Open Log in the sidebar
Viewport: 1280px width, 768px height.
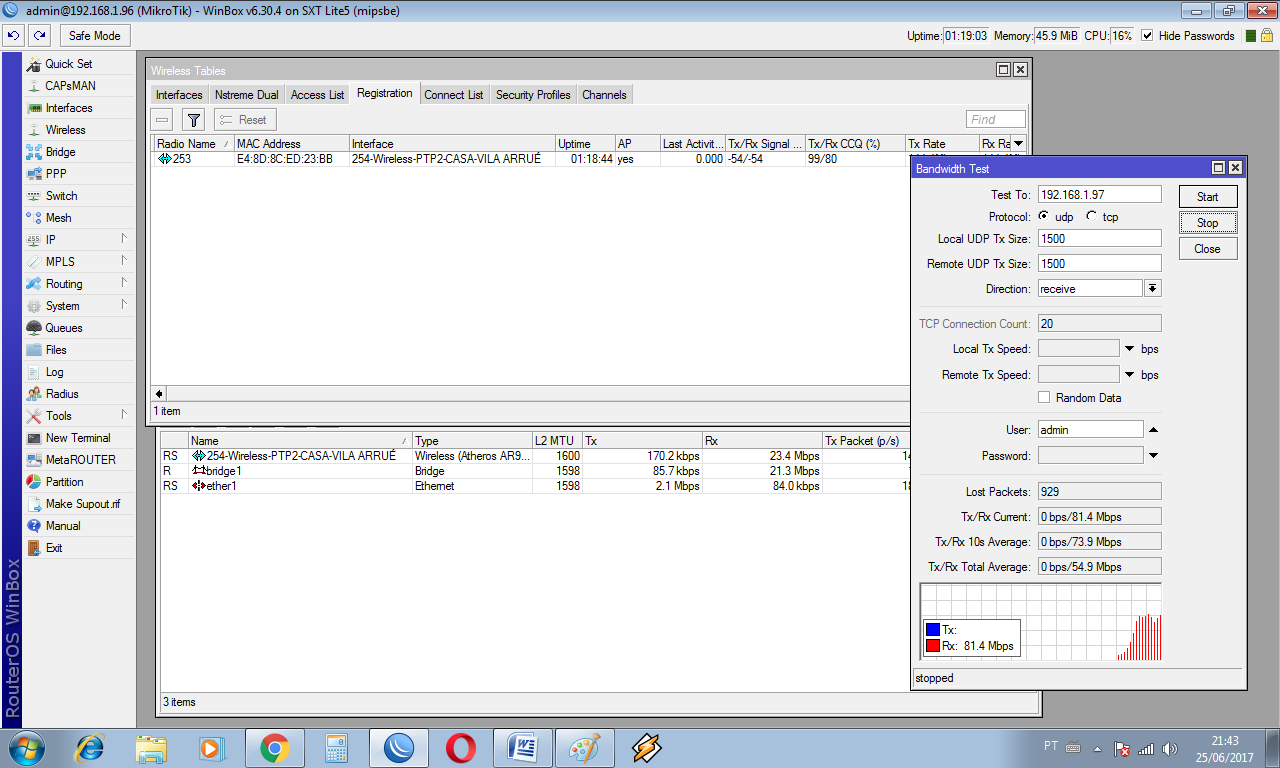[54, 372]
